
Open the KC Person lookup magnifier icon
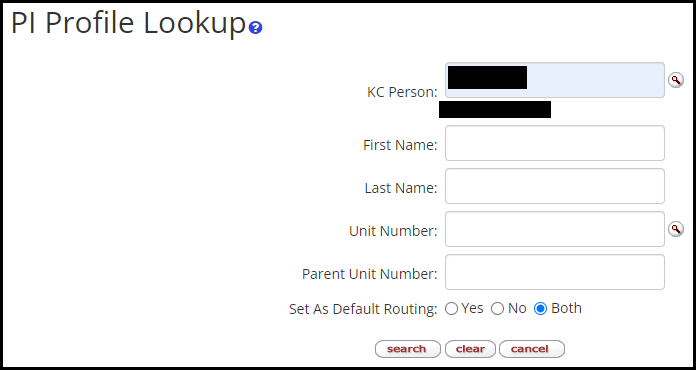pyautogui.click(x=676, y=80)
